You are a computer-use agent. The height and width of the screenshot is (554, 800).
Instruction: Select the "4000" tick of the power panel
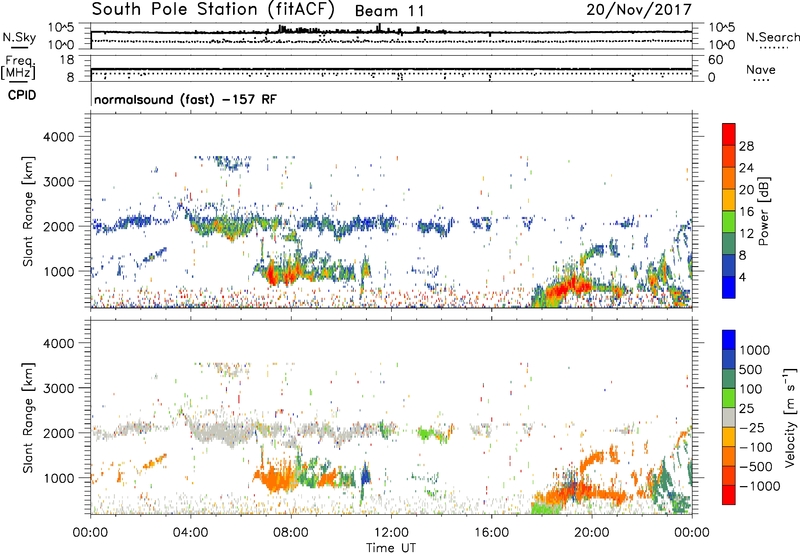click(x=58, y=137)
